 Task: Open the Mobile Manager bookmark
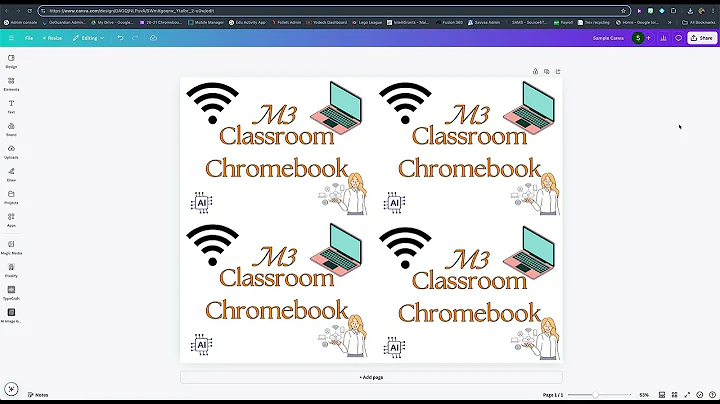click(x=206, y=22)
